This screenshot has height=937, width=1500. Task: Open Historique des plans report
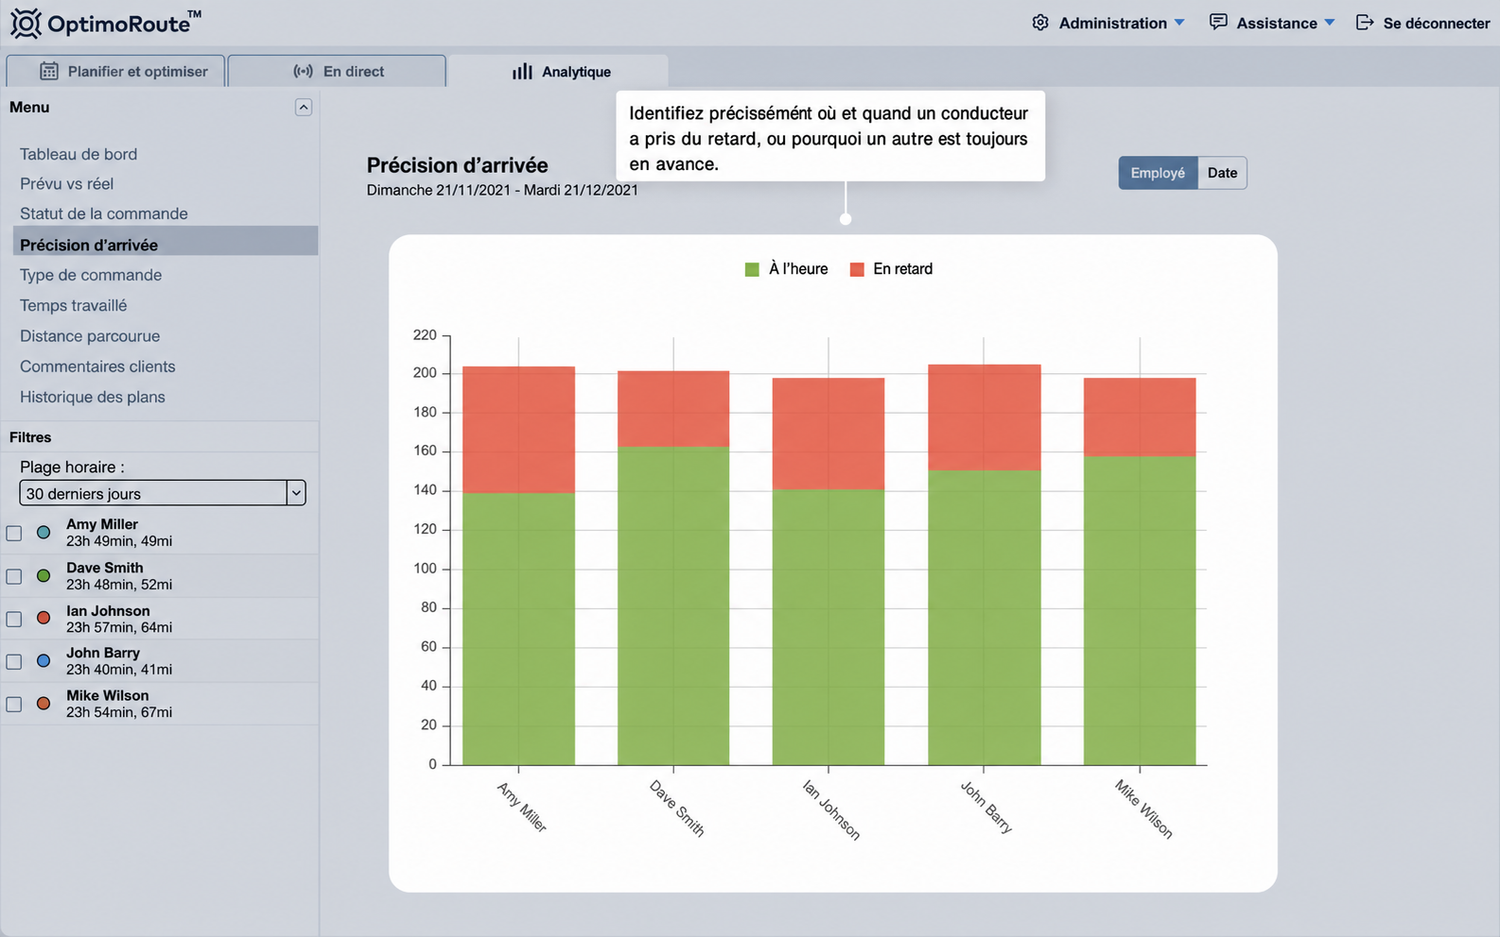[x=92, y=397]
